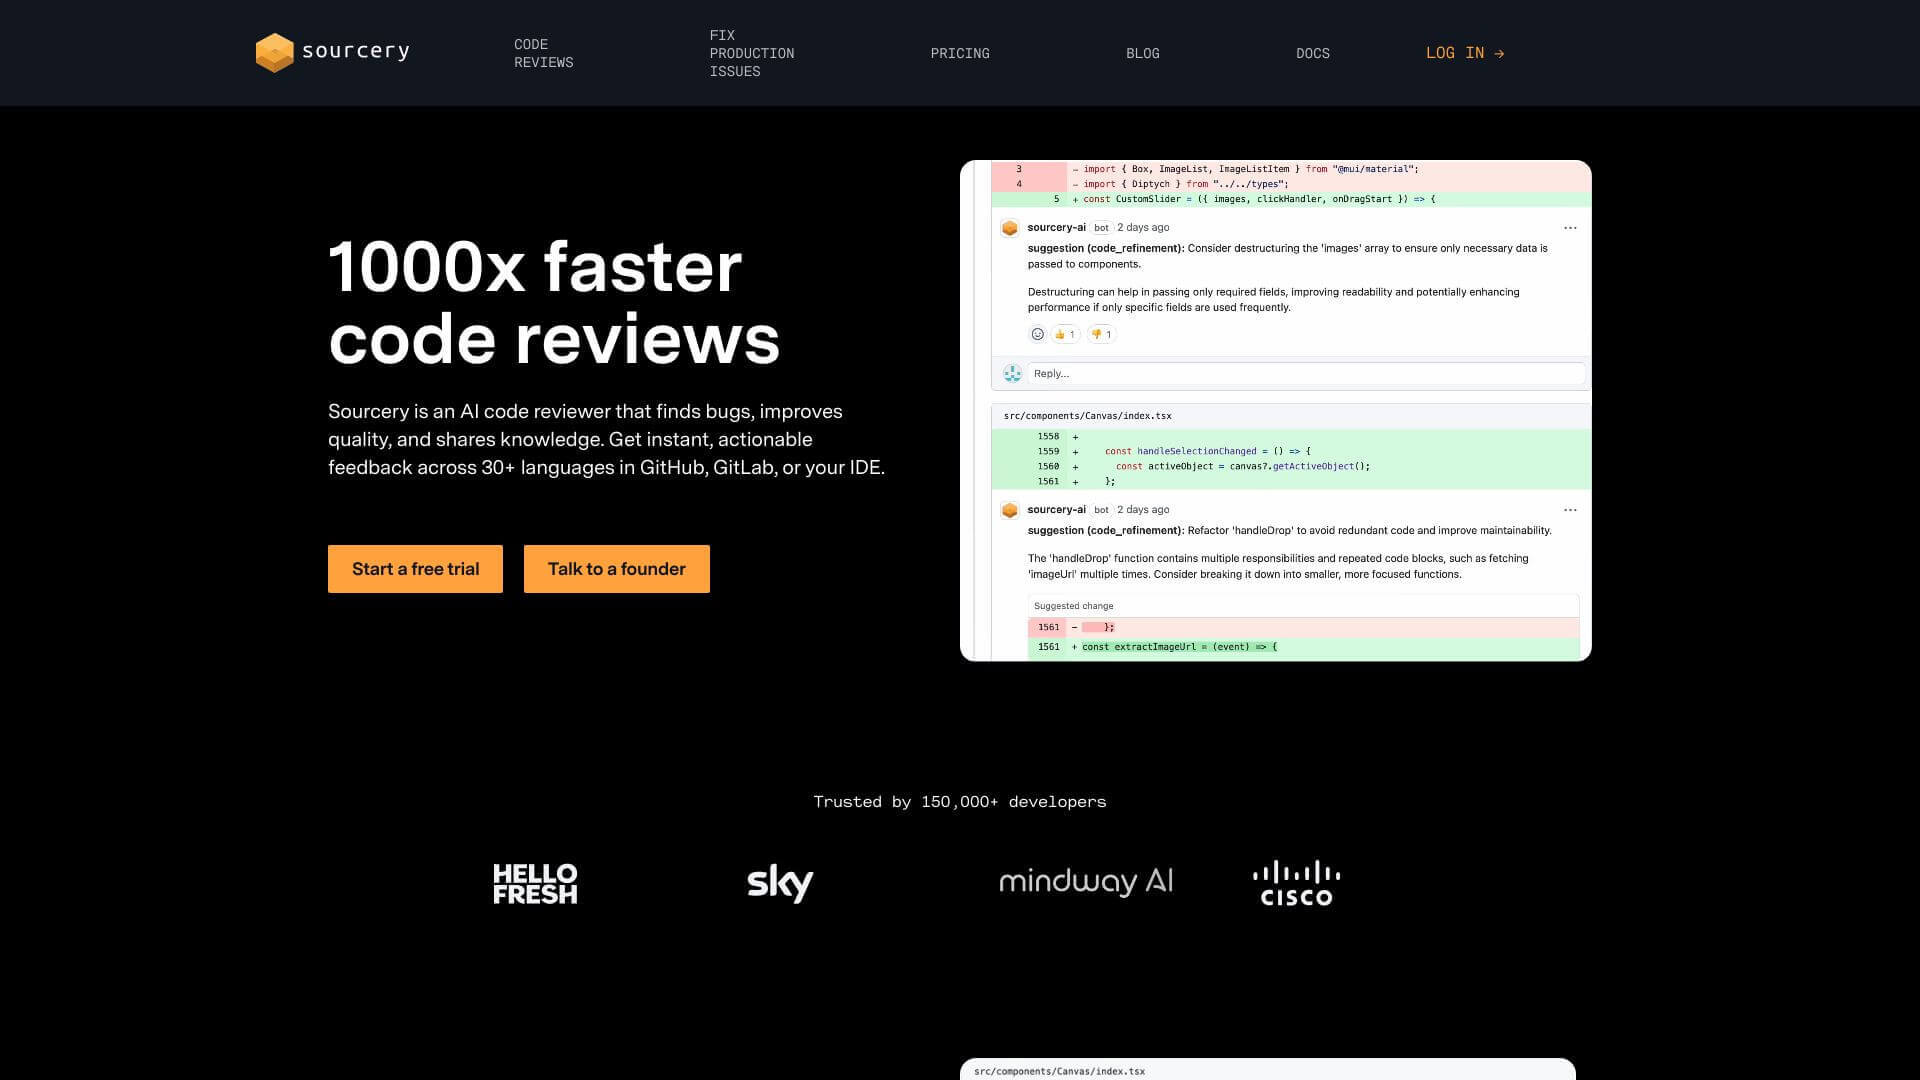Click the sourcery-ai bot avatar
The image size is (1920, 1080).
pos(1011,227)
